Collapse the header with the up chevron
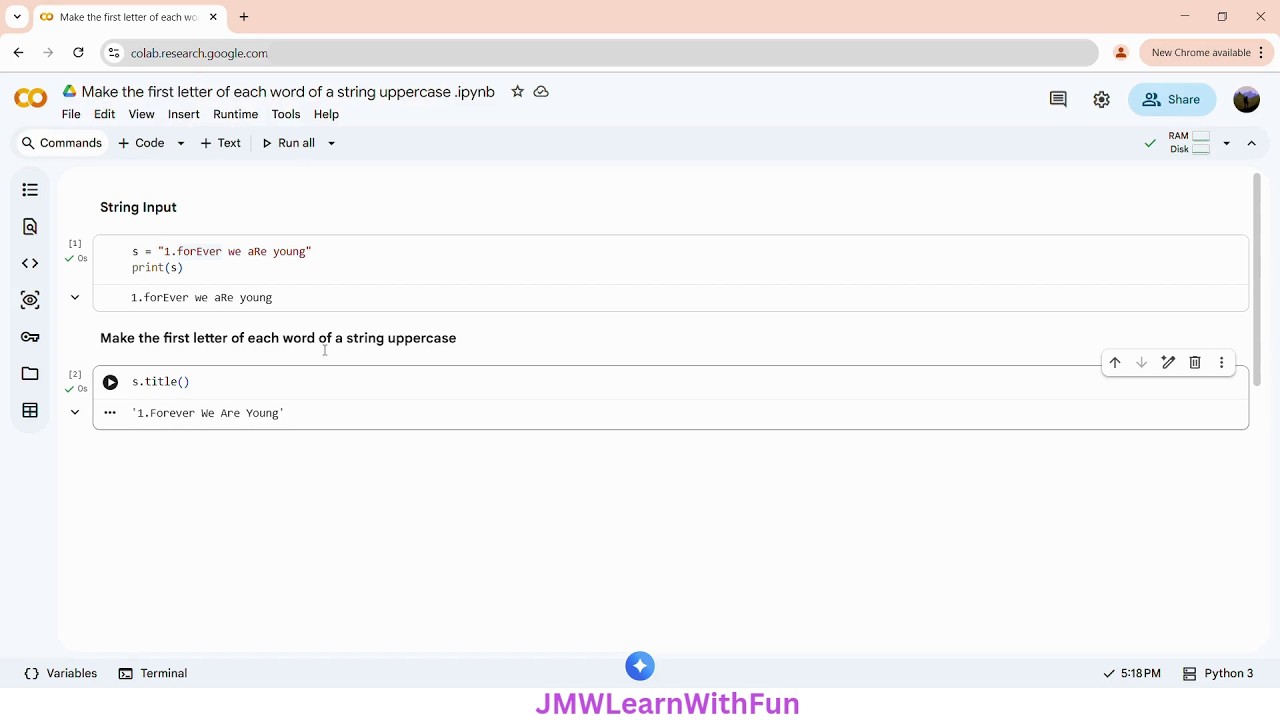 coord(1252,143)
